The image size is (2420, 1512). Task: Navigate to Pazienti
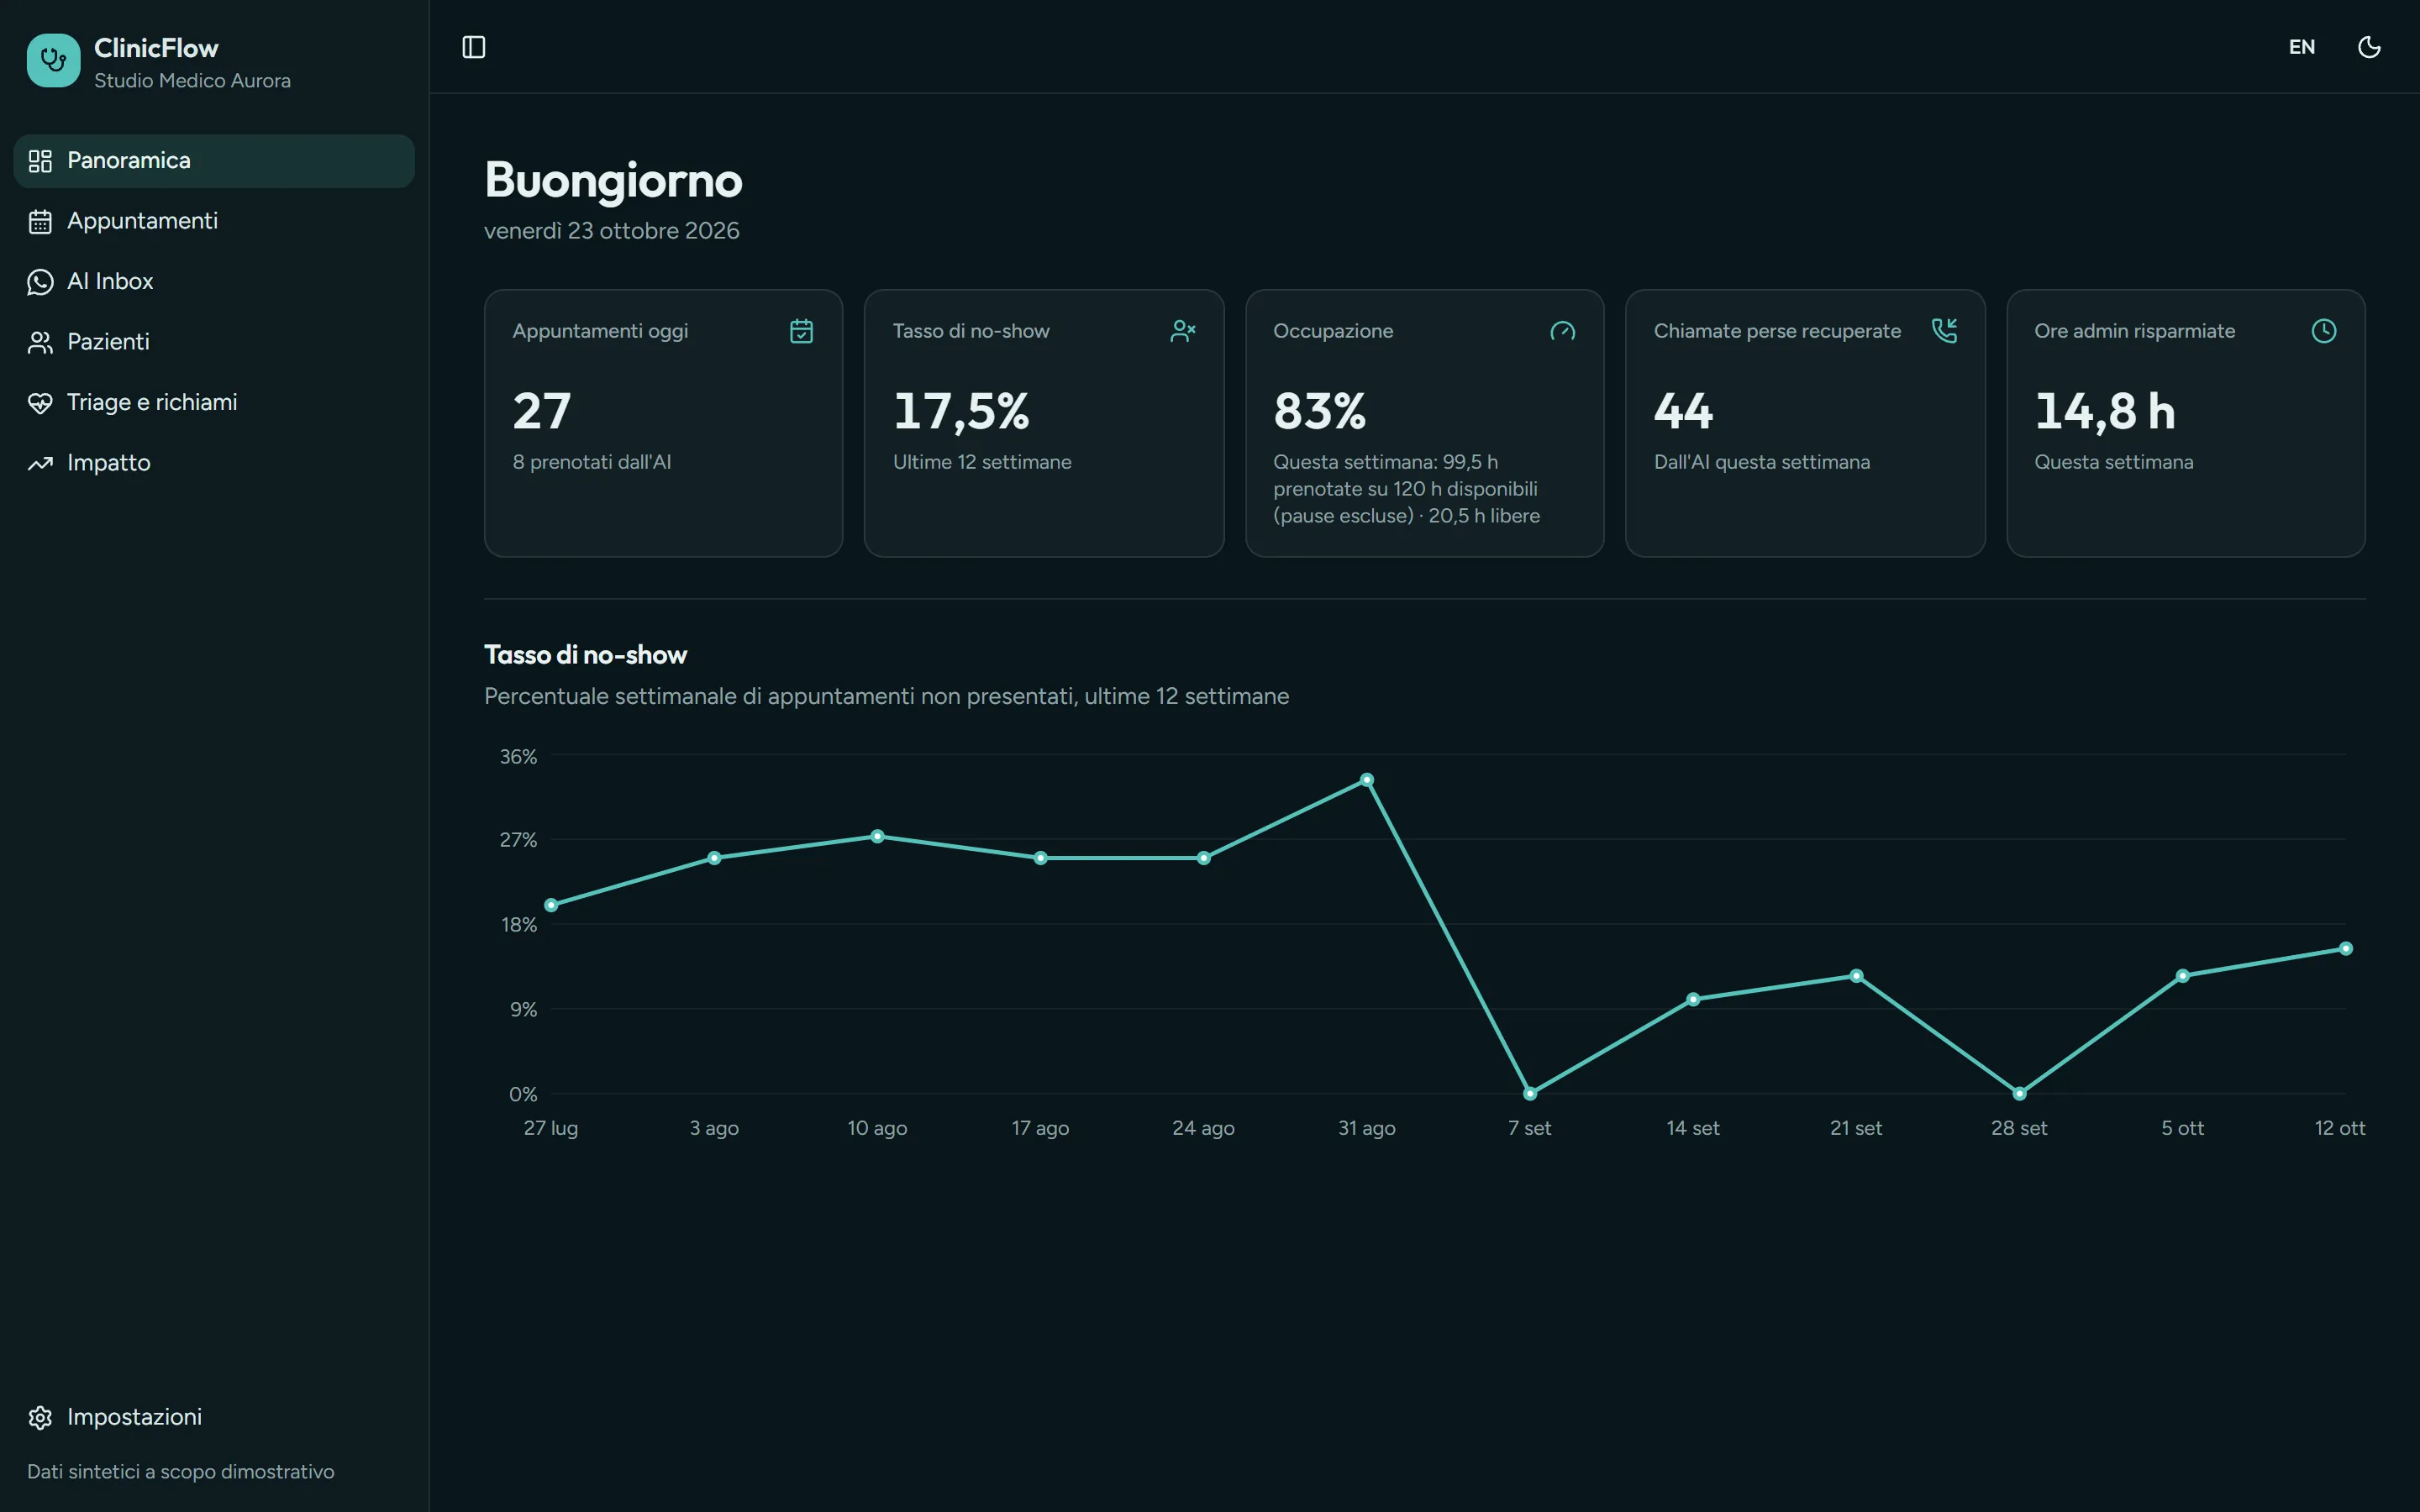coord(214,342)
